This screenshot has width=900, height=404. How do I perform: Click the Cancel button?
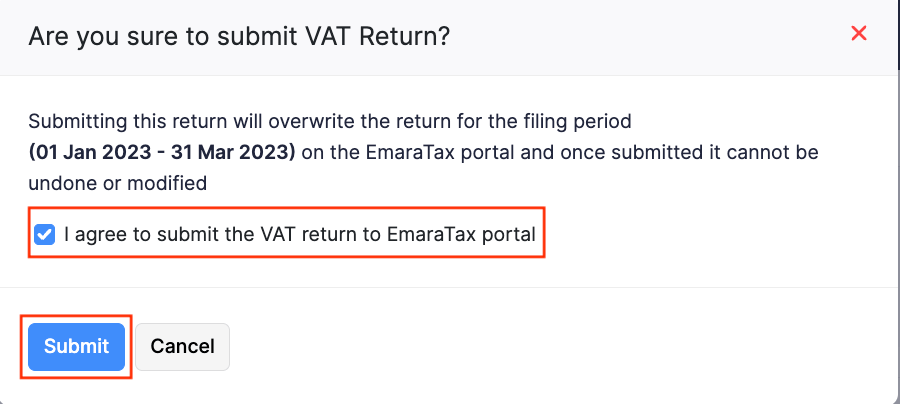point(182,347)
